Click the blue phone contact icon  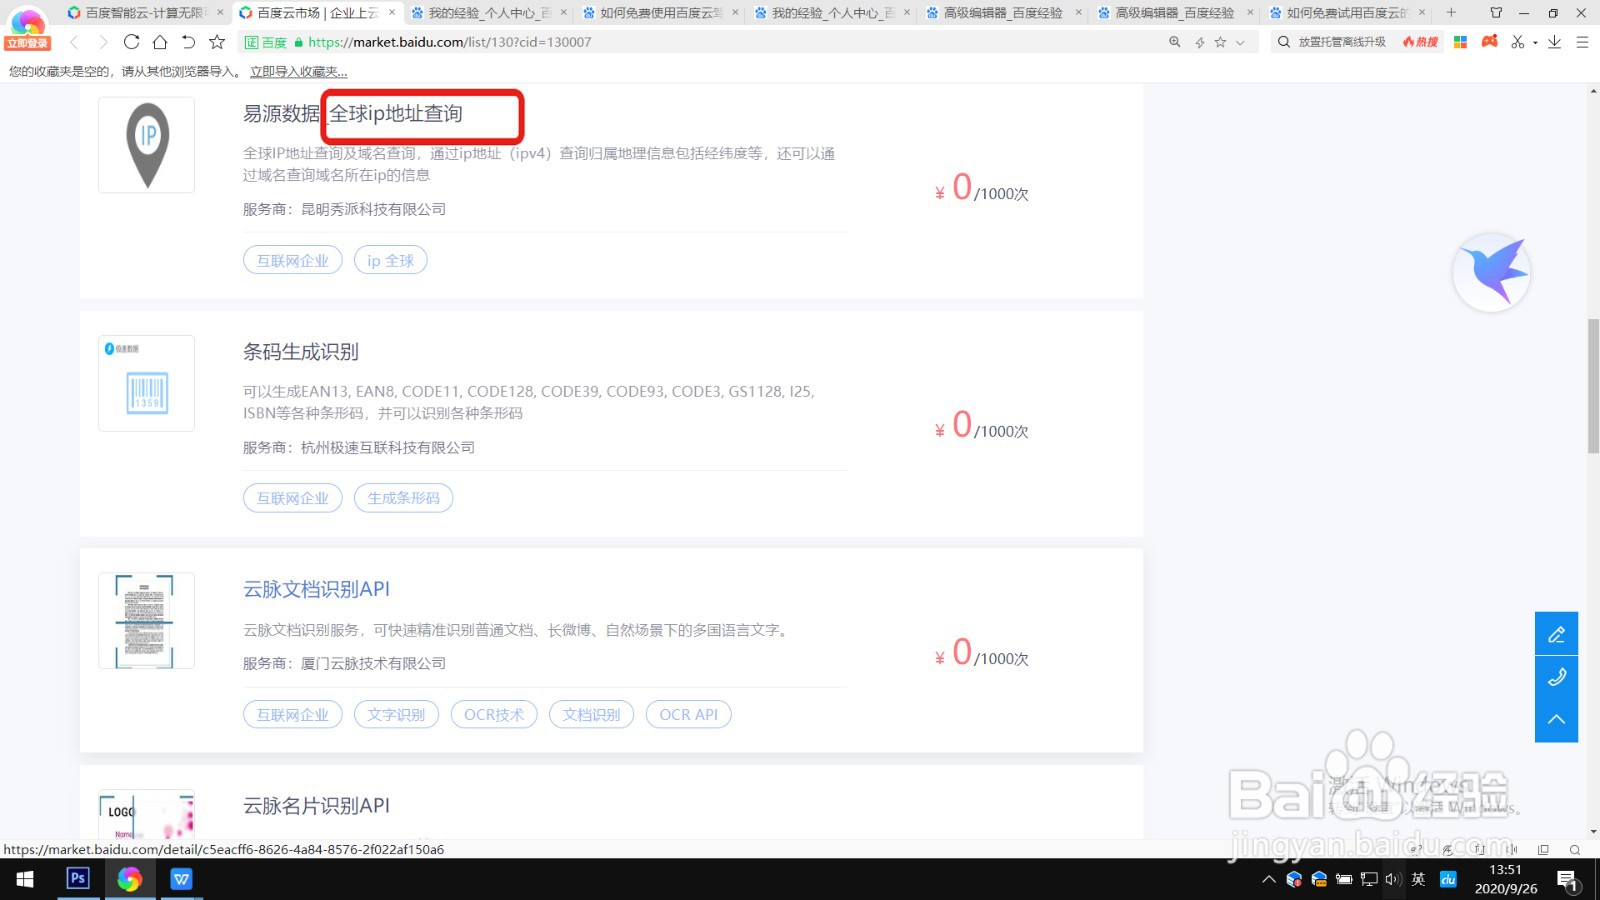pyautogui.click(x=1556, y=677)
